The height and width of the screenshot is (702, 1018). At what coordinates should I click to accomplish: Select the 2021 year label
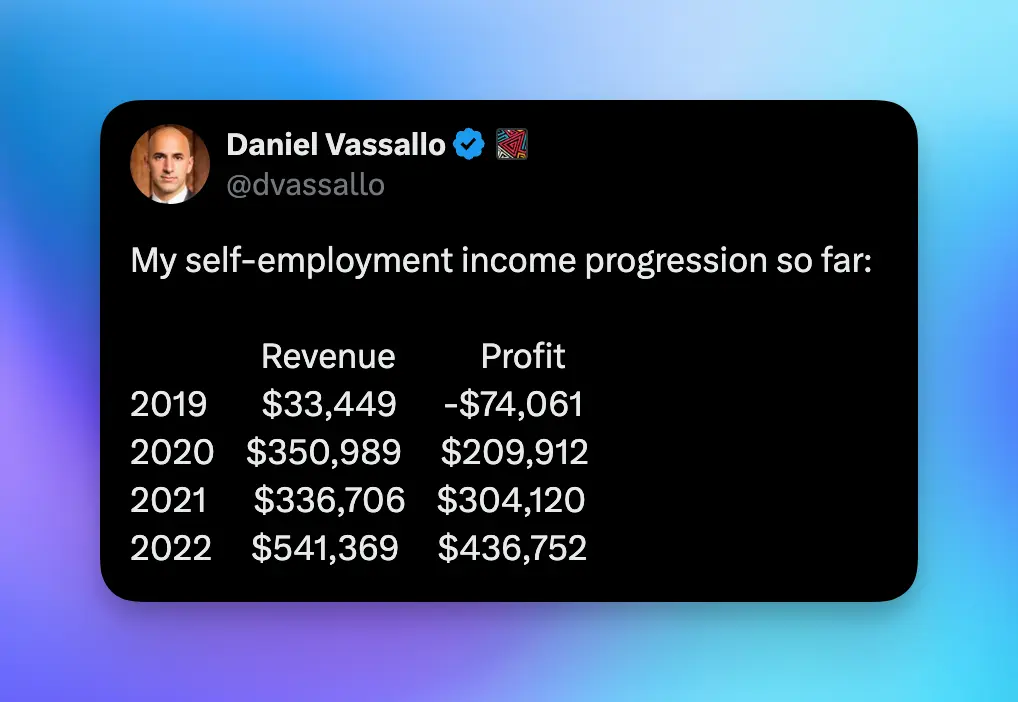tap(169, 500)
